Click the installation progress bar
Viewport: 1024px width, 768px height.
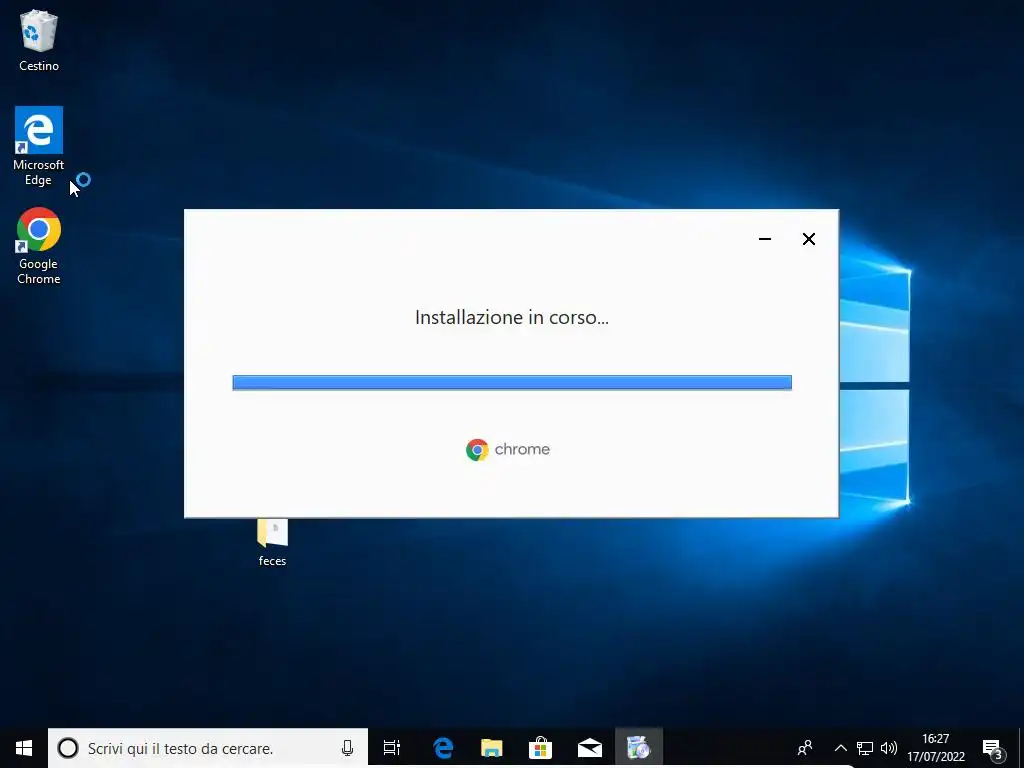tap(512, 382)
